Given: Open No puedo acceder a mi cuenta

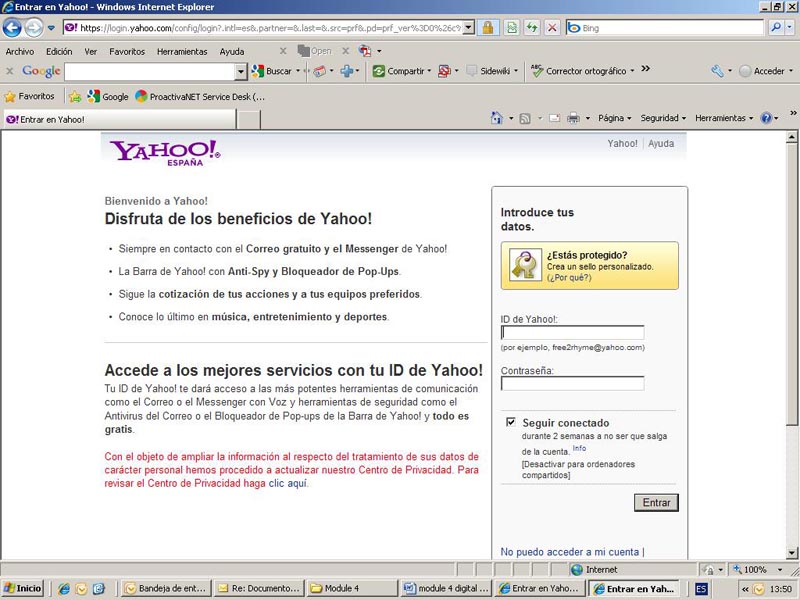Looking at the screenshot, I should pyautogui.click(x=569, y=552).
